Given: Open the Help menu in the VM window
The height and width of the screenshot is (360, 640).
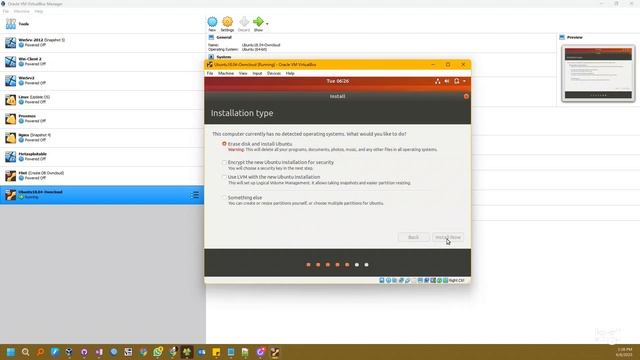Looking at the screenshot, I should pyautogui.click(x=290, y=73).
